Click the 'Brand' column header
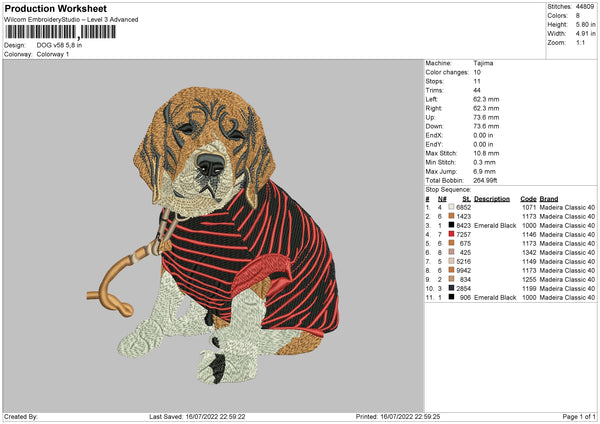 pyautogui.click(x=549, y=199)
